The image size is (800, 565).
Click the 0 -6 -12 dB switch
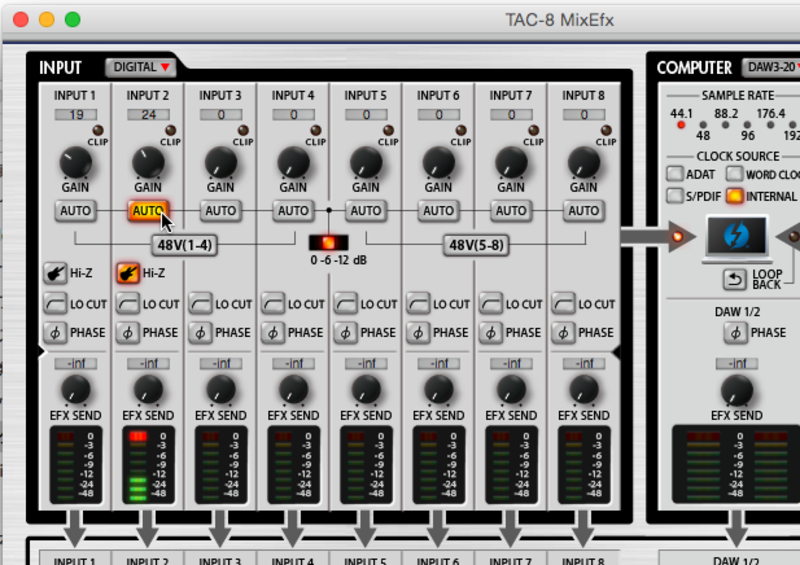[x=329, y=242]
